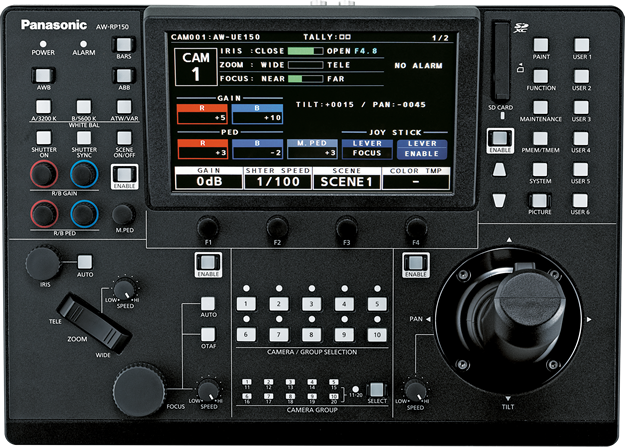
Task: Push the down arrow menu button
Action: coord(499,200)
